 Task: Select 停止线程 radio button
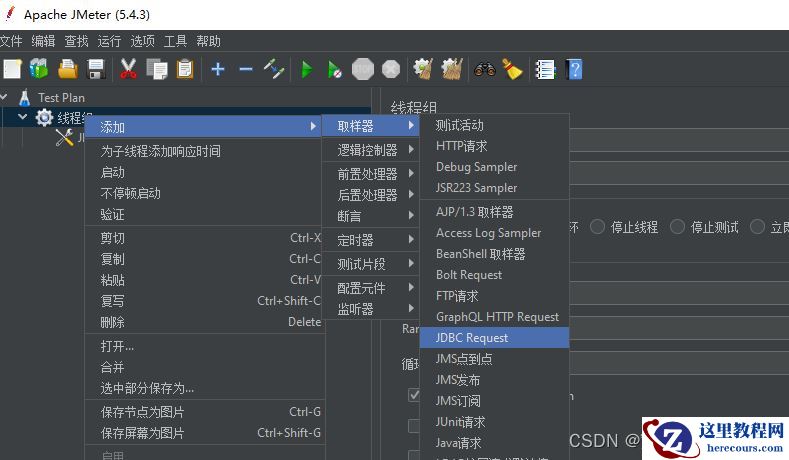(597, 227)
